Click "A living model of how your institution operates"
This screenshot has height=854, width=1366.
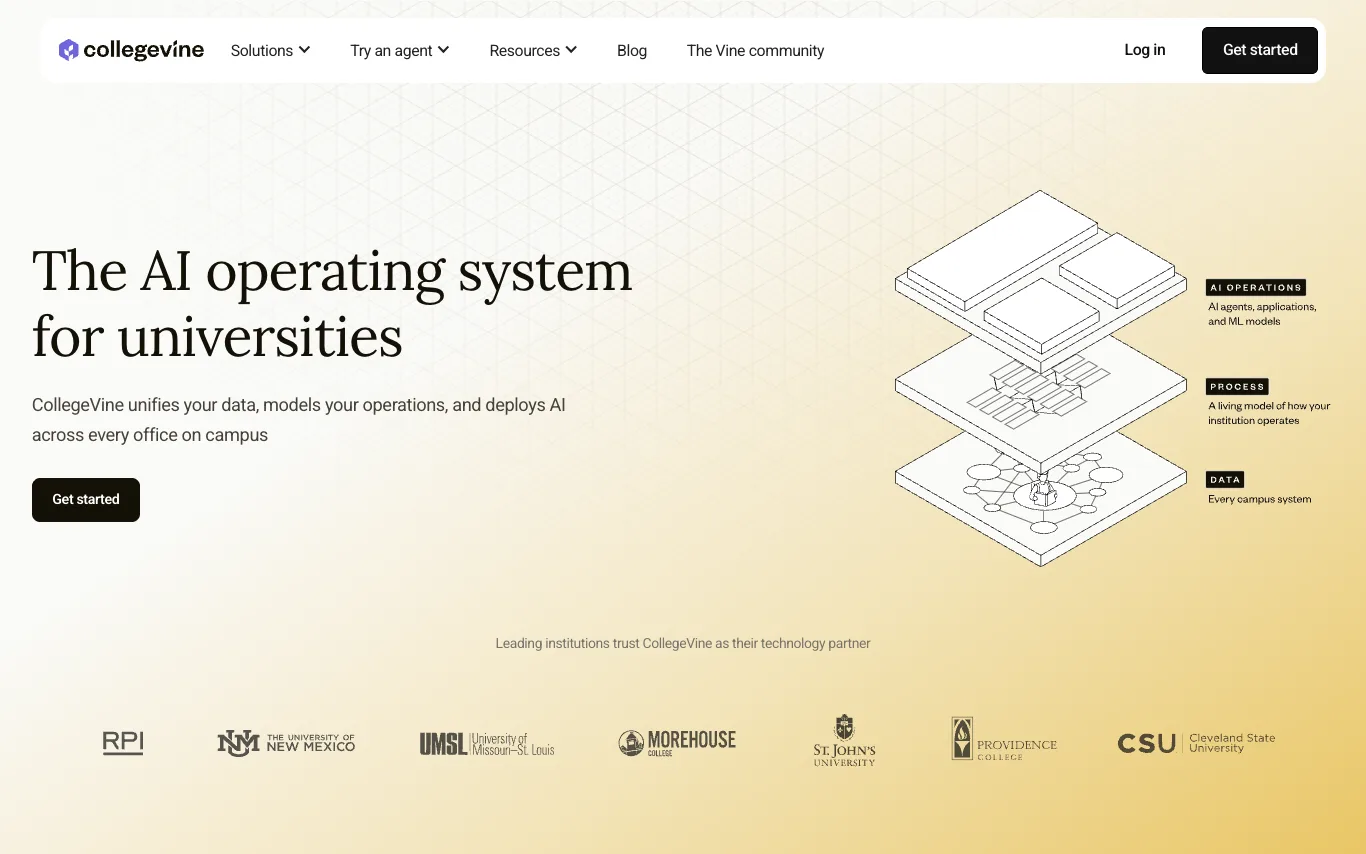(1269, 413)
